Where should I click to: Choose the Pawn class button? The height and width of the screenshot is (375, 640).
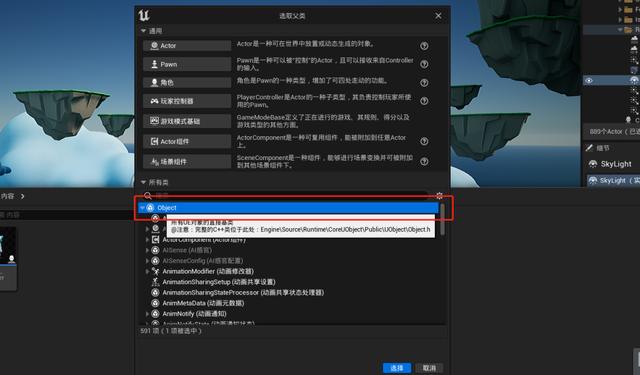(x=187, y=64)
